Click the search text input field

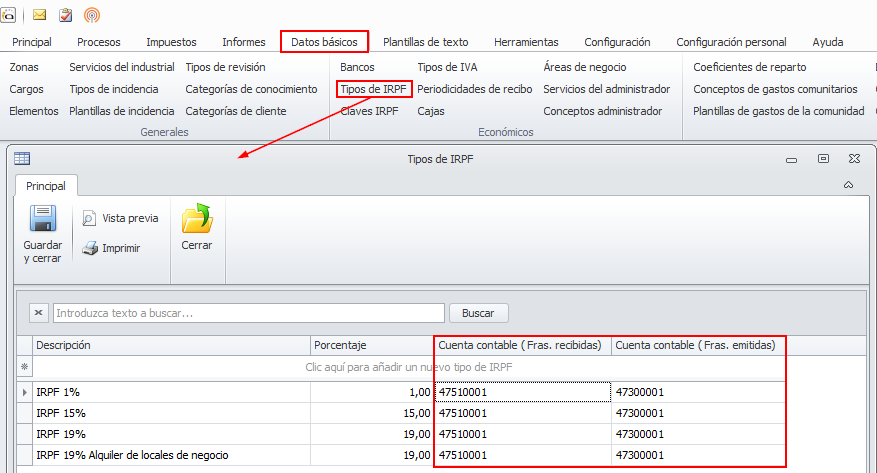249,313
